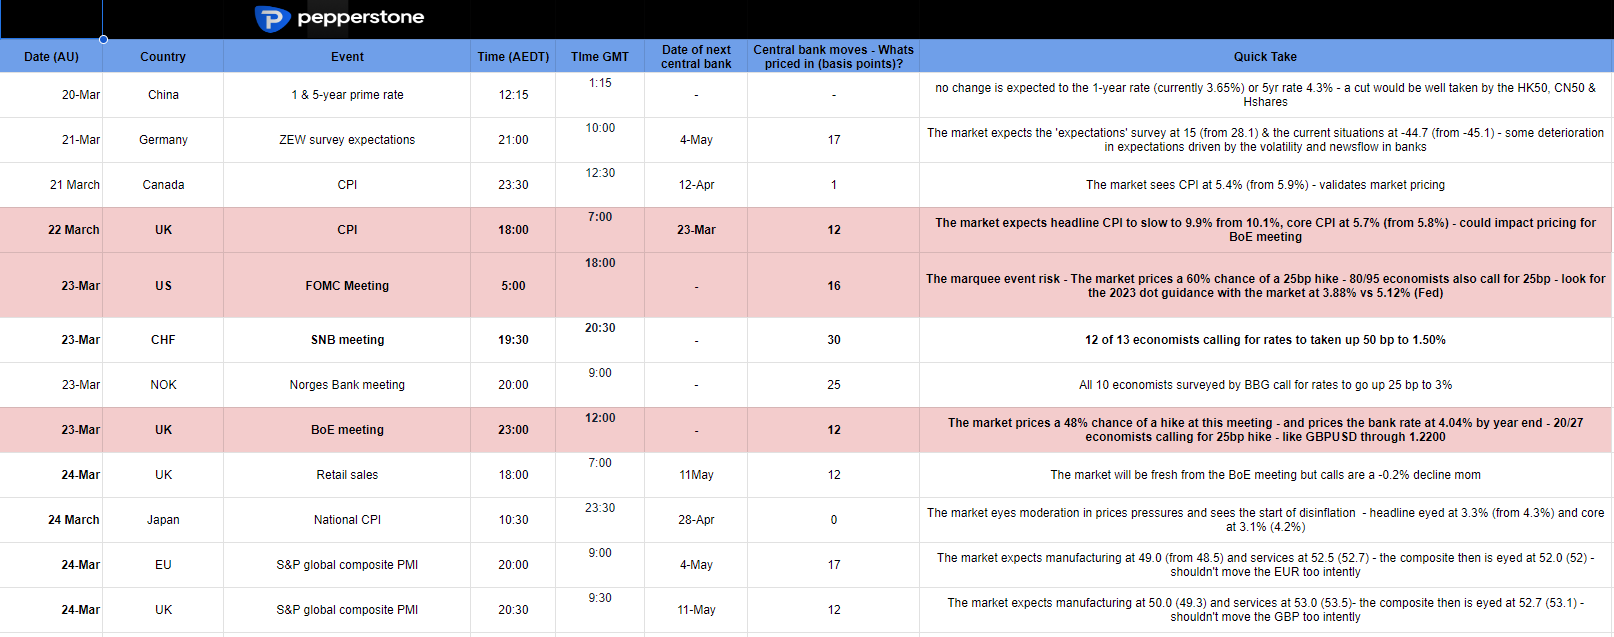Select the Central bank moves header
1614x637 pixels.
tap(833, 57)
